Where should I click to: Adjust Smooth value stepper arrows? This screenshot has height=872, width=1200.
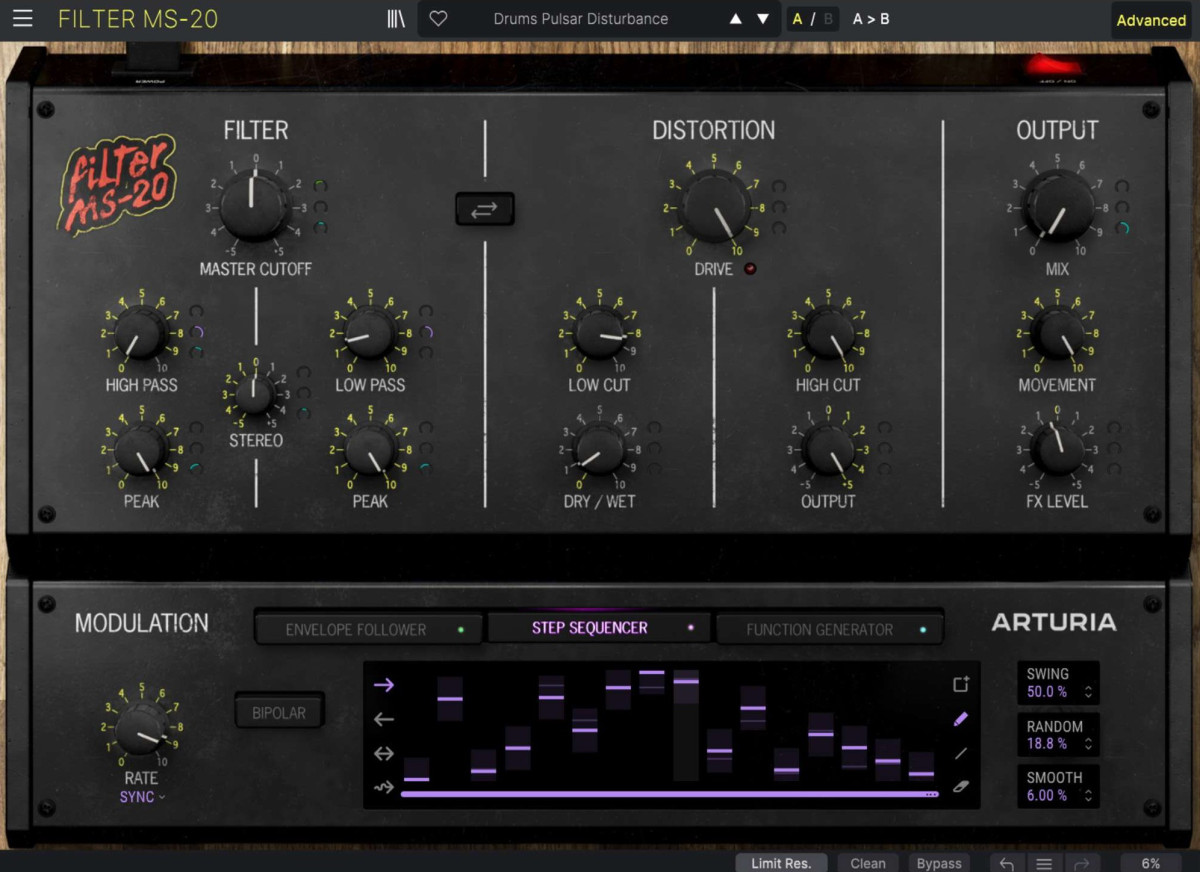tap(1088, 796)
